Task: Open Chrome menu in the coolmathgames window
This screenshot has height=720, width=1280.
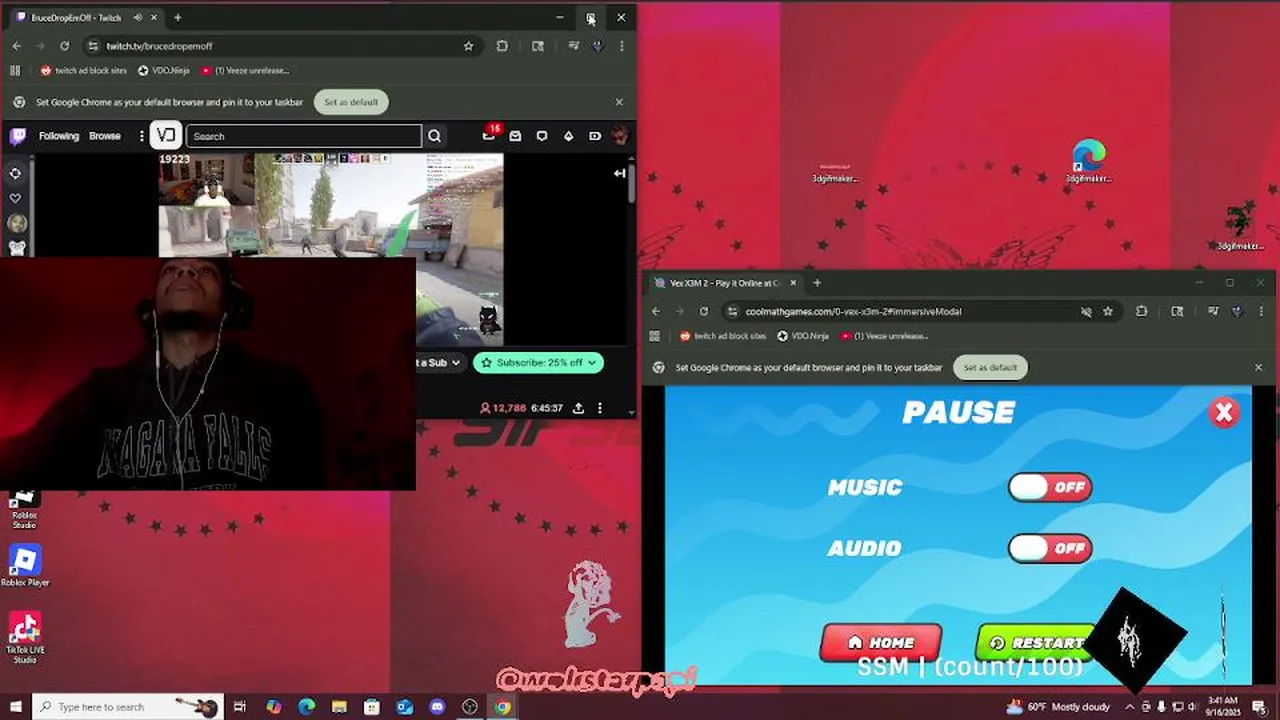Action: (x=1261, y=311)
